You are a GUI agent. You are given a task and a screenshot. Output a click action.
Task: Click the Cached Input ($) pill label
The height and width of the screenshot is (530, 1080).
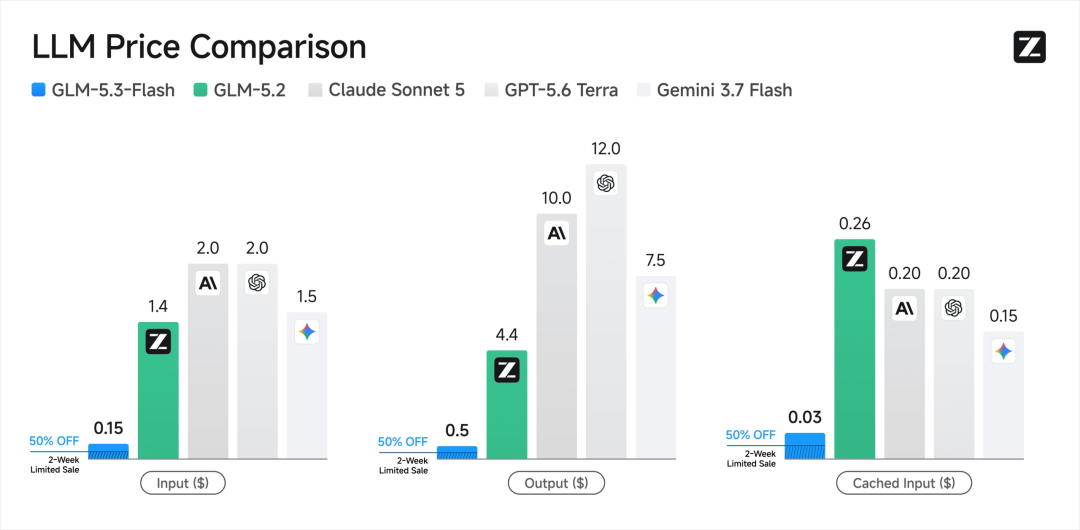(904, 483)
